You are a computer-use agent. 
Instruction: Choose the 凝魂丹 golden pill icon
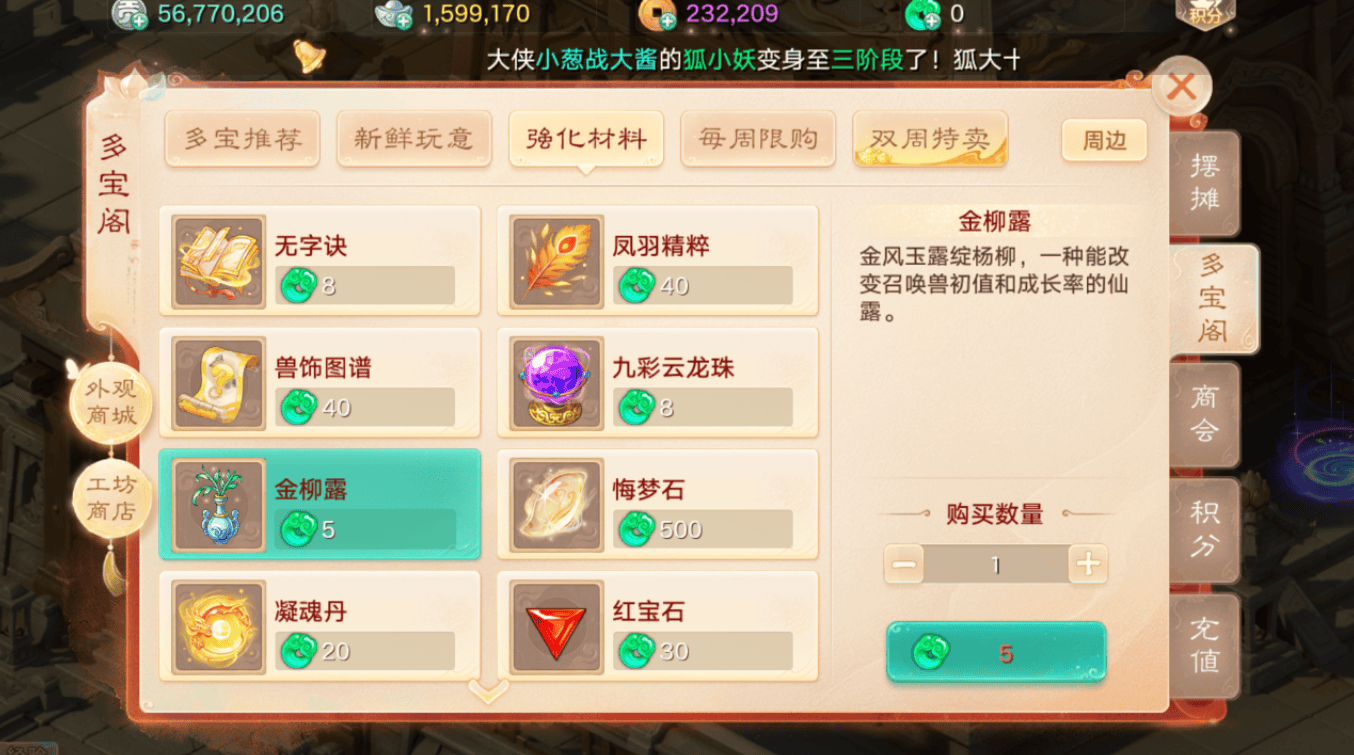pyautogui.click(x=219, y=627)
